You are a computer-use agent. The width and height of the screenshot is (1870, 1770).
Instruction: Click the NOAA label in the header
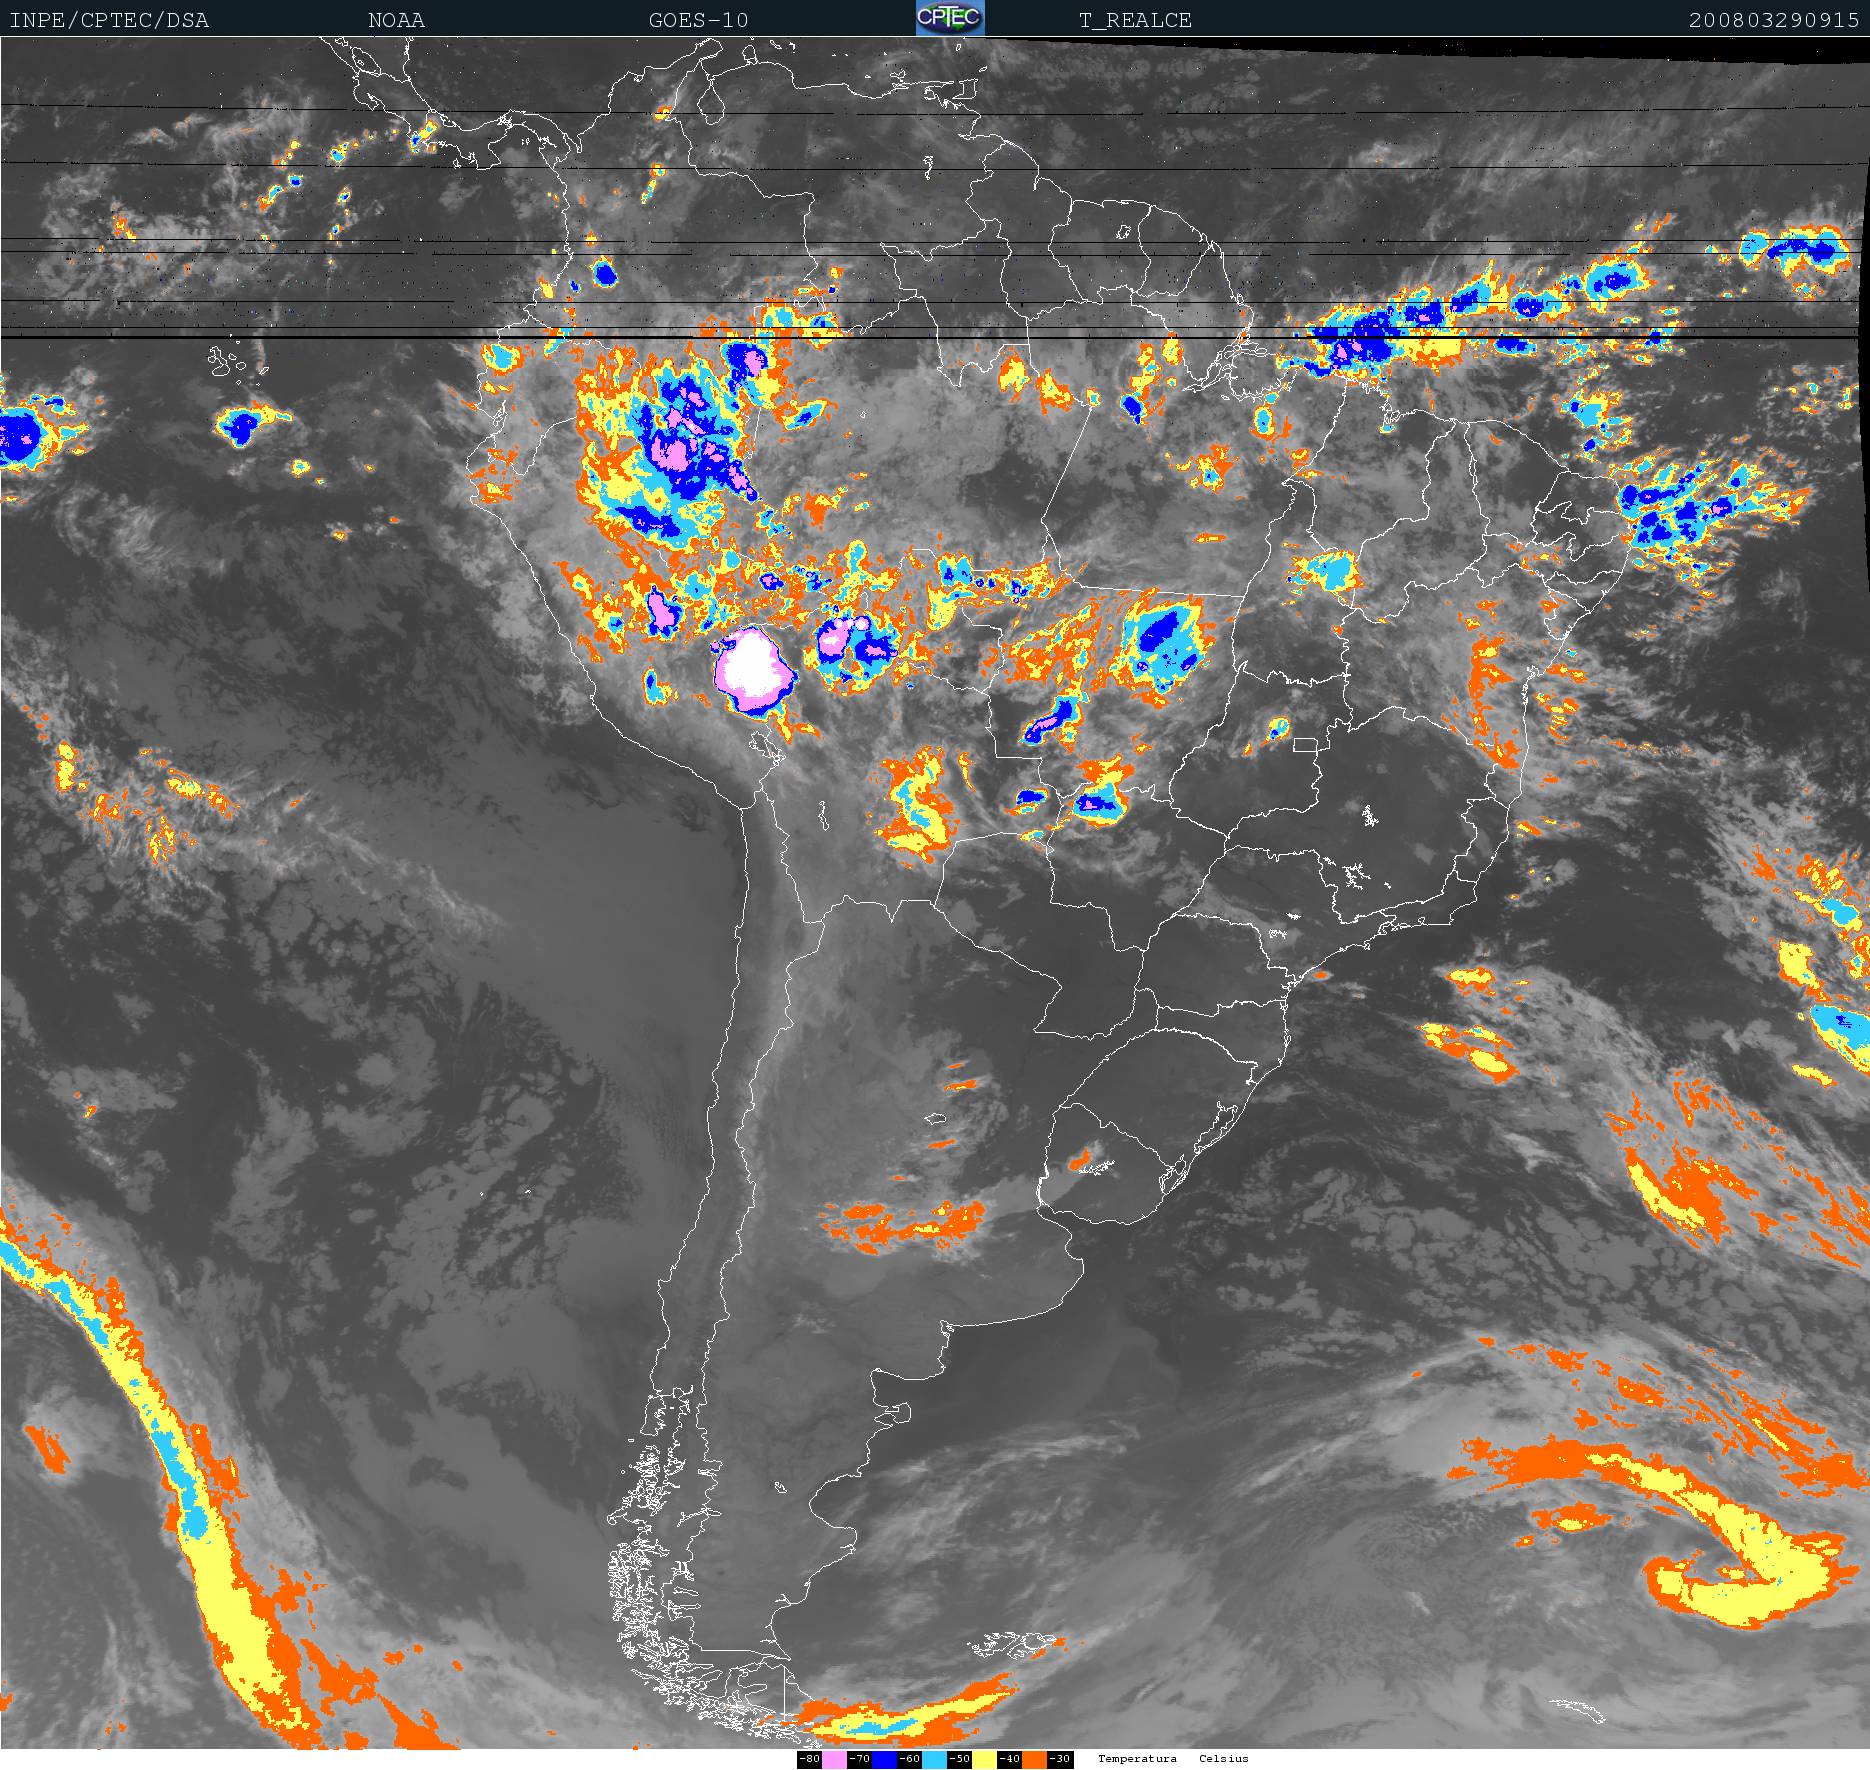(x=396, y=21)
